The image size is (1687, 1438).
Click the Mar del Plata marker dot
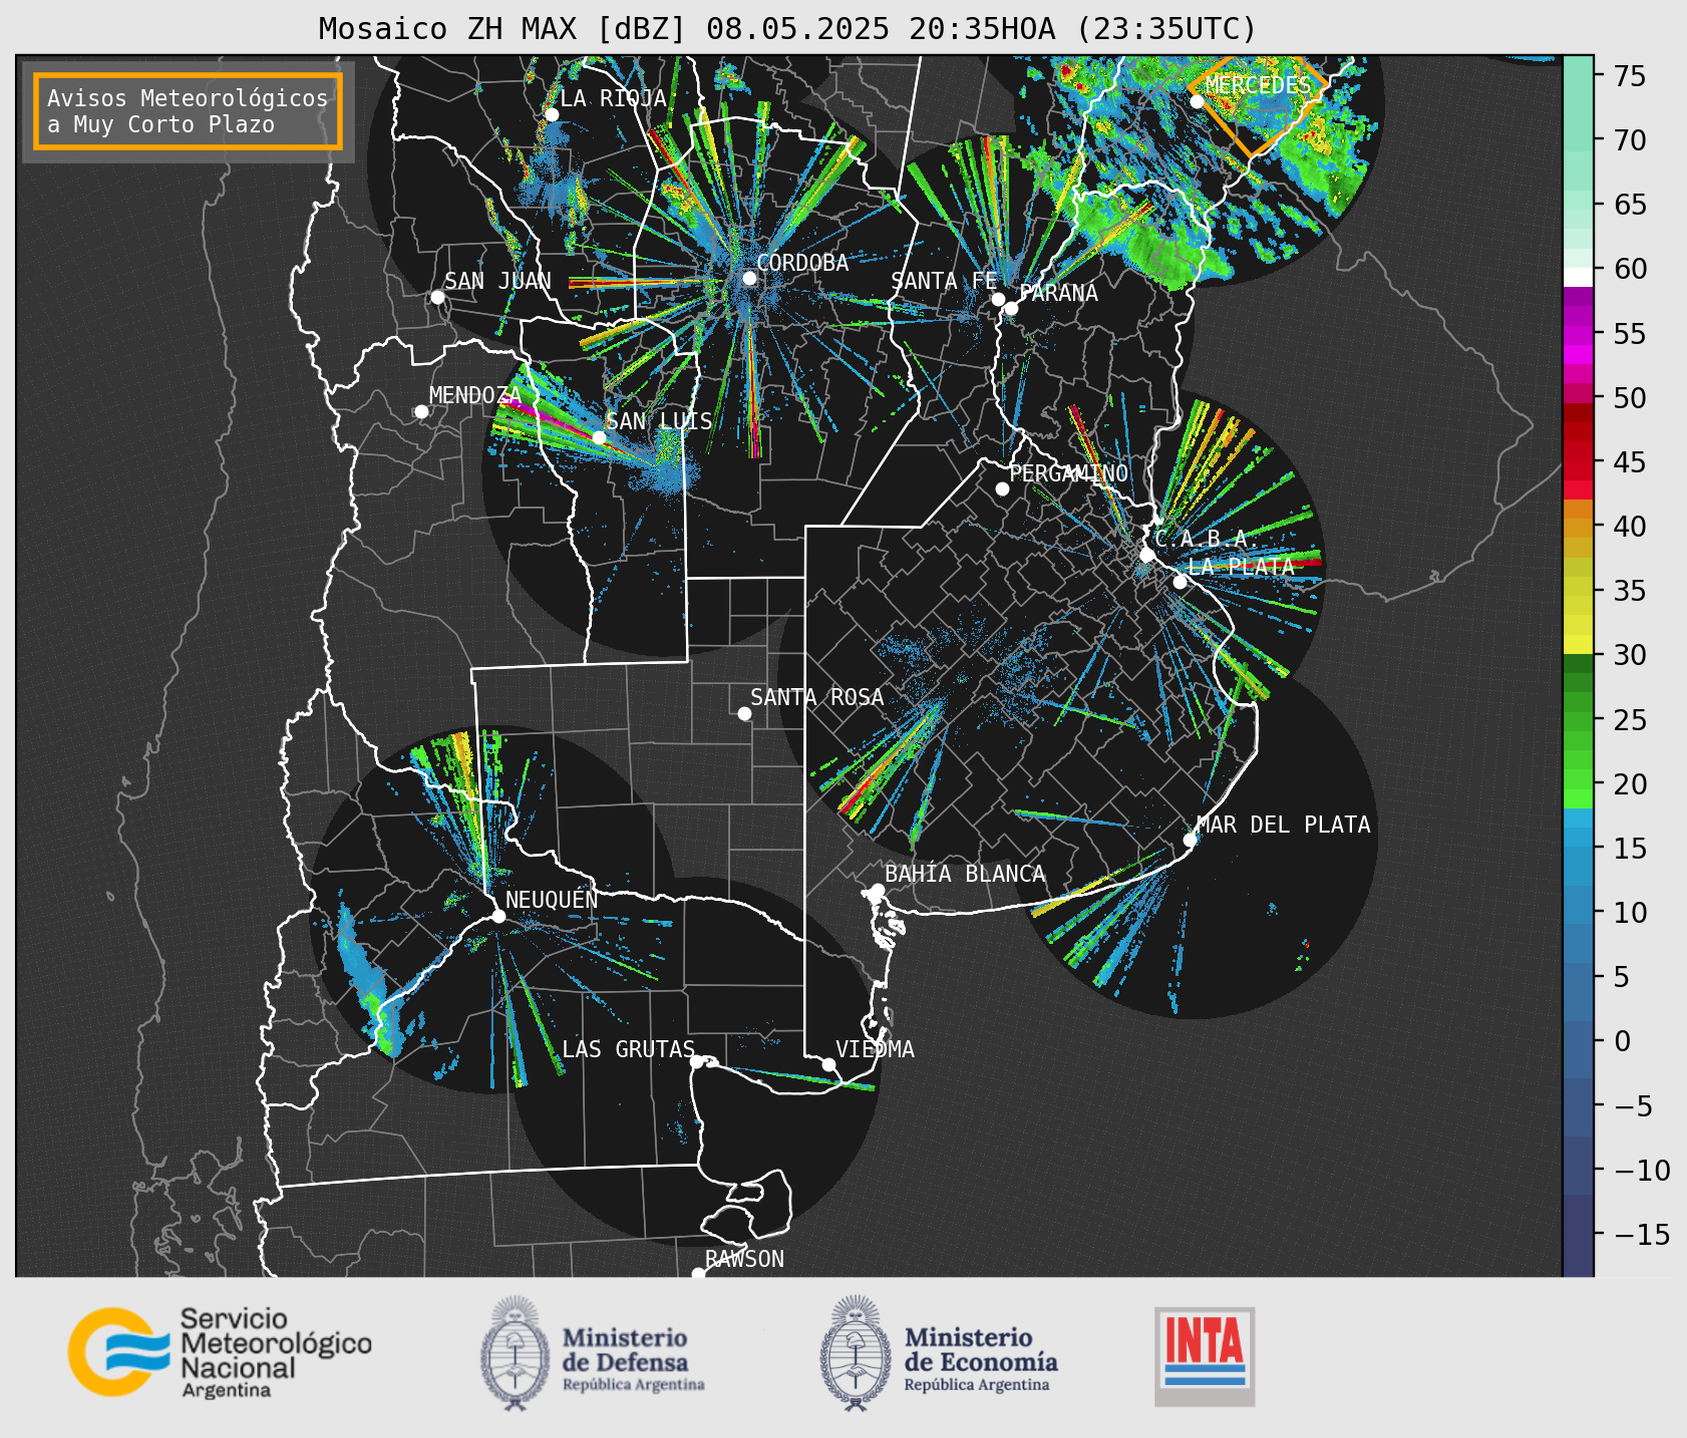(x=1190, y=840)
